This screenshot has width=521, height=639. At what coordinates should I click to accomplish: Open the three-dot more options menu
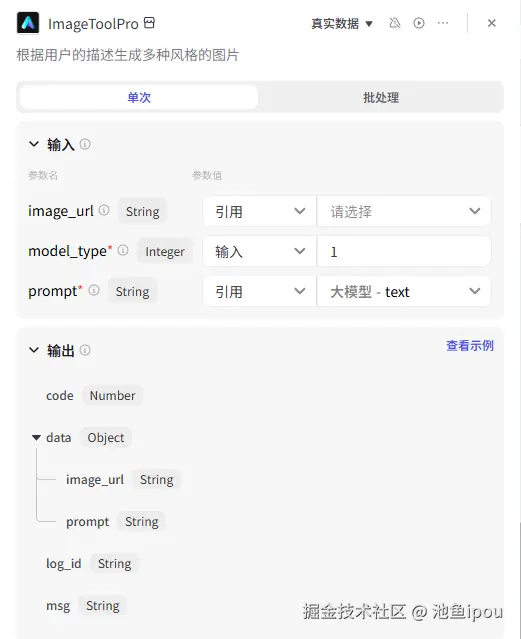click(x=443, y=23)
